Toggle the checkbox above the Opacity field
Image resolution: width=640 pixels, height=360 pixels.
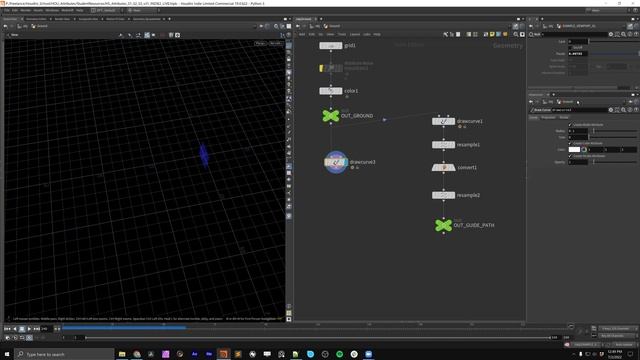pos(570,156)
